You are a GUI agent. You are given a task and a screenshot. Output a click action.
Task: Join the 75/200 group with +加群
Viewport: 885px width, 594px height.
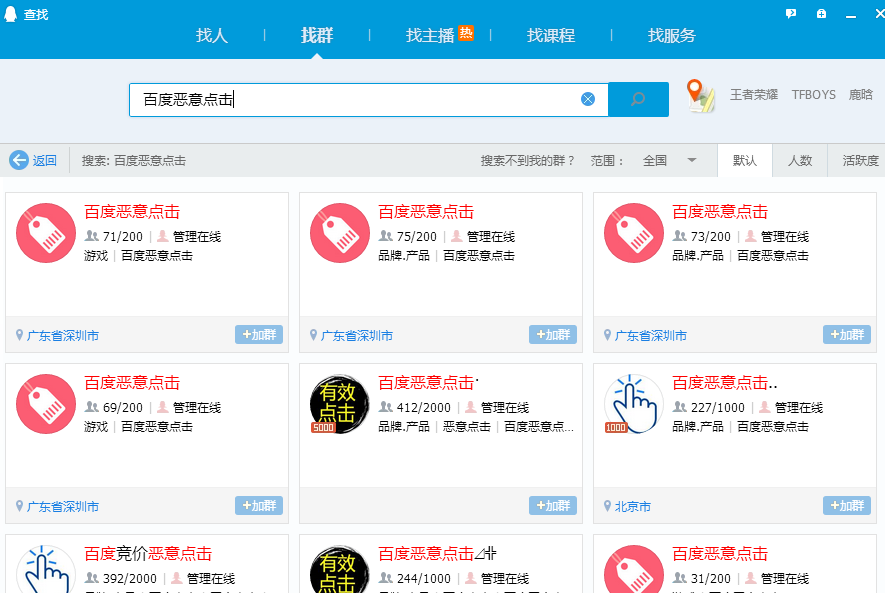click(553, 335)
